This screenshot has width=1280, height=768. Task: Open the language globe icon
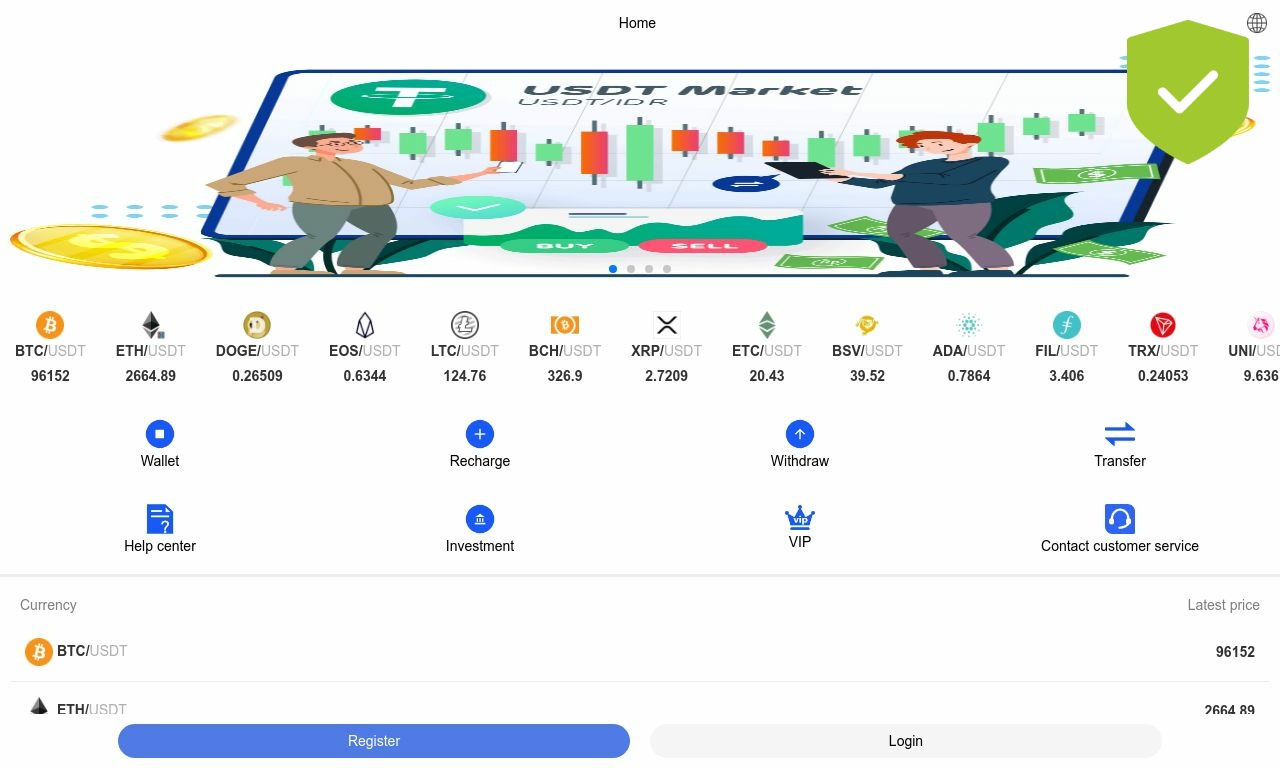coord(1257,23)
